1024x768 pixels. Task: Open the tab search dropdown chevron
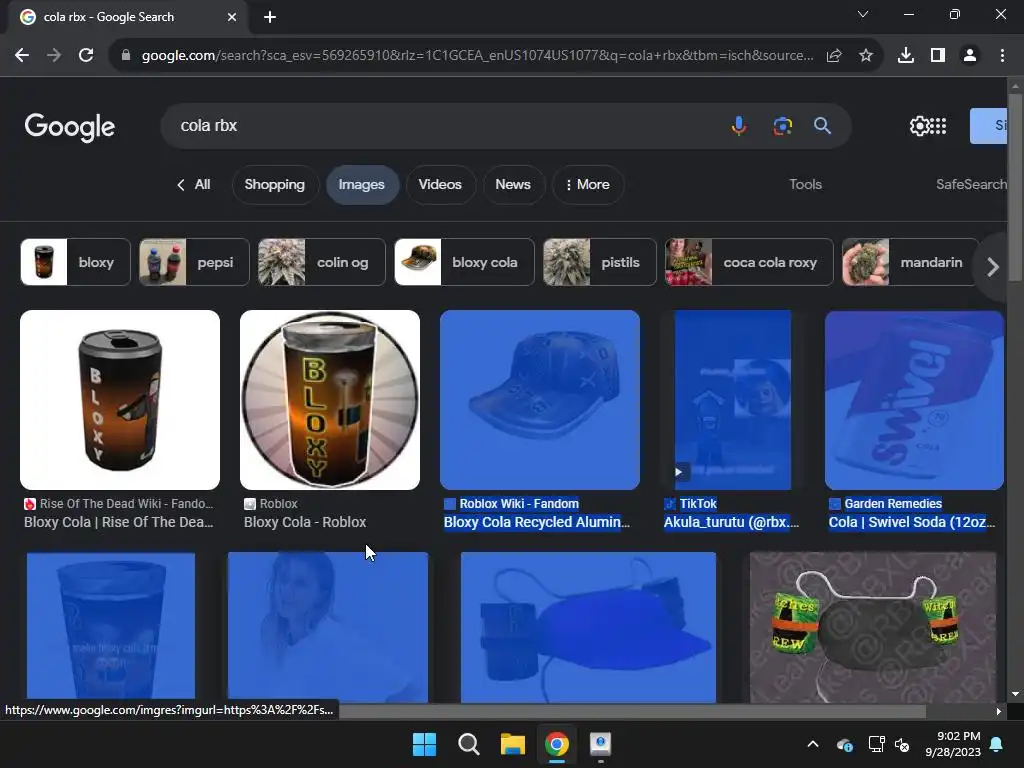click(x=863, y=14)
